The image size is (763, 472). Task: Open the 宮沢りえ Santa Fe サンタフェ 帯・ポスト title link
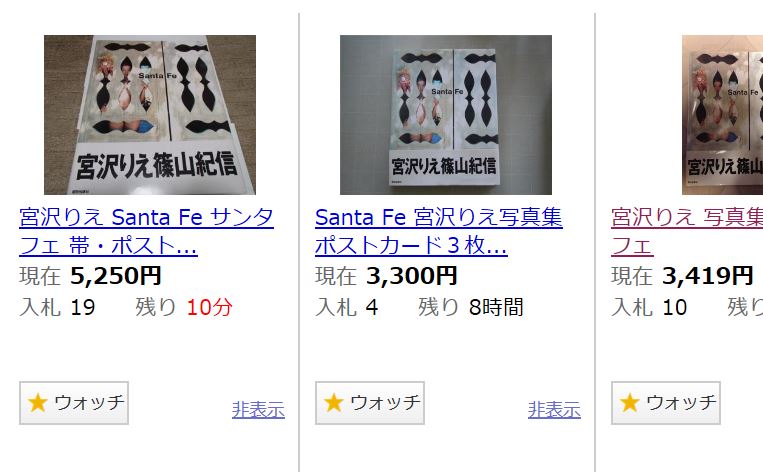pyautogui.click(x=146, y=232)
